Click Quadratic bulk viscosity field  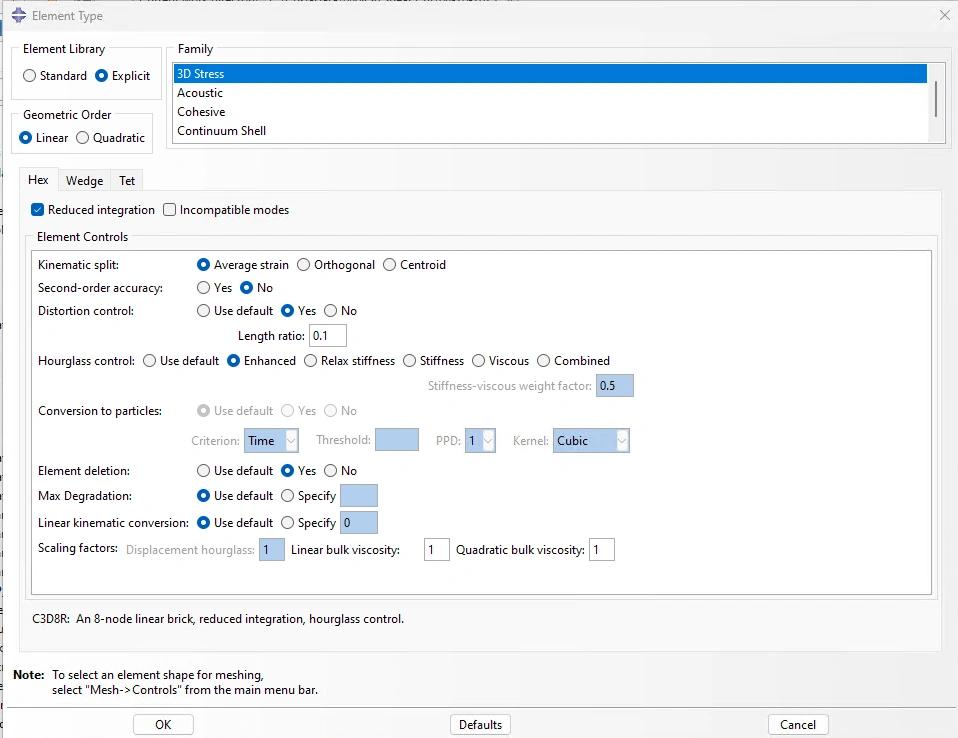tap(602, 550)
